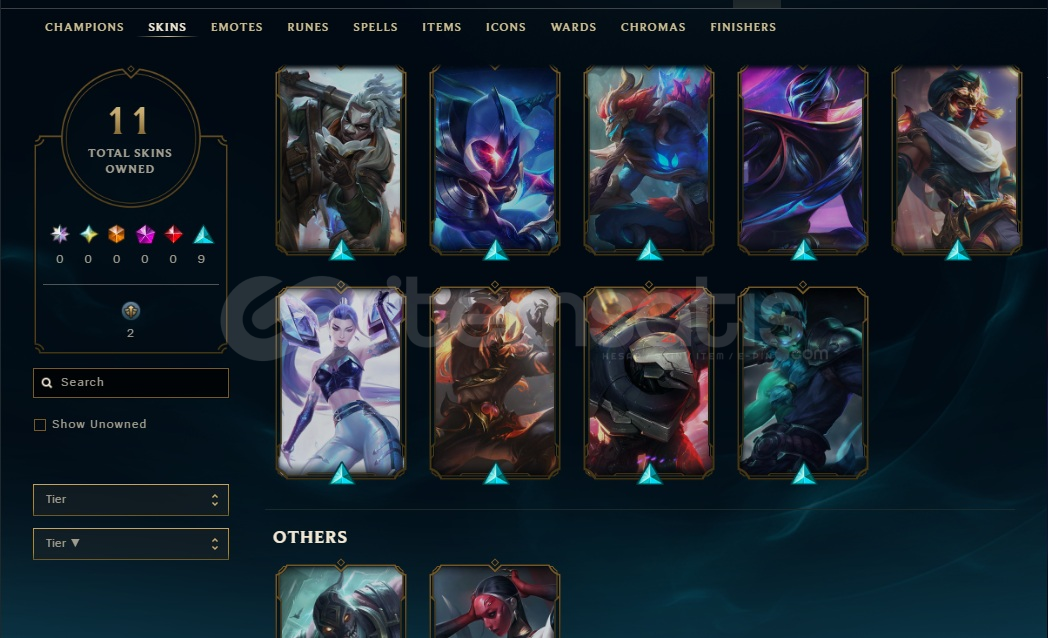Open the lower Tier sort dropdown
This screenshot has width=1048, height=638.
point(131,544)
